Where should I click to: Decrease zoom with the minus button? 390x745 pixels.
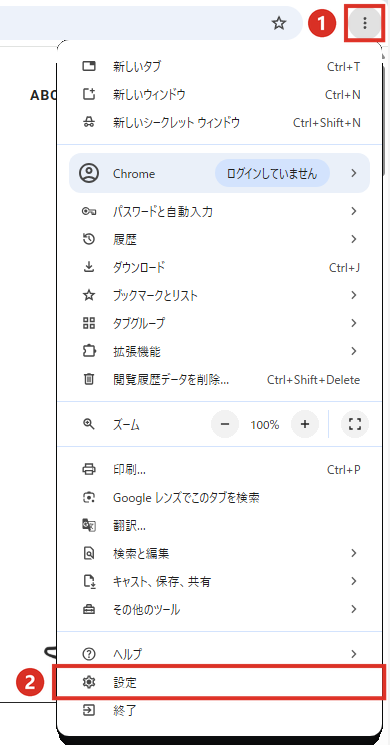click(x=225, y=424)
